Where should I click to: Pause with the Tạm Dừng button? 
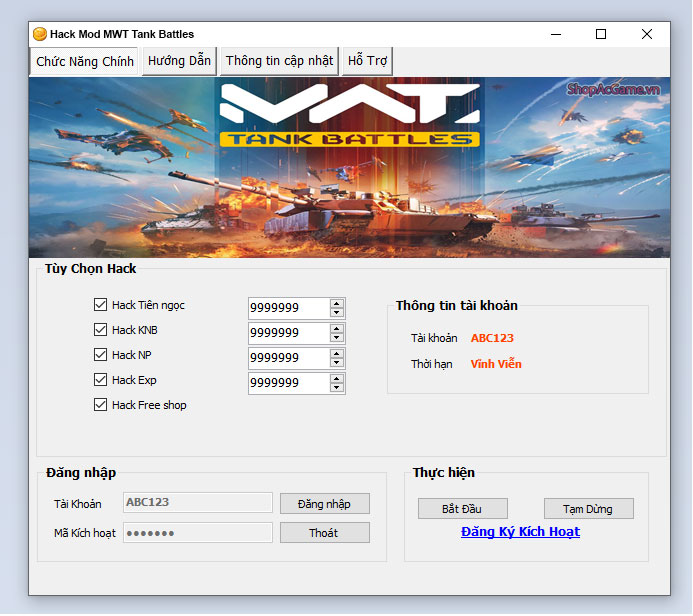589,509
